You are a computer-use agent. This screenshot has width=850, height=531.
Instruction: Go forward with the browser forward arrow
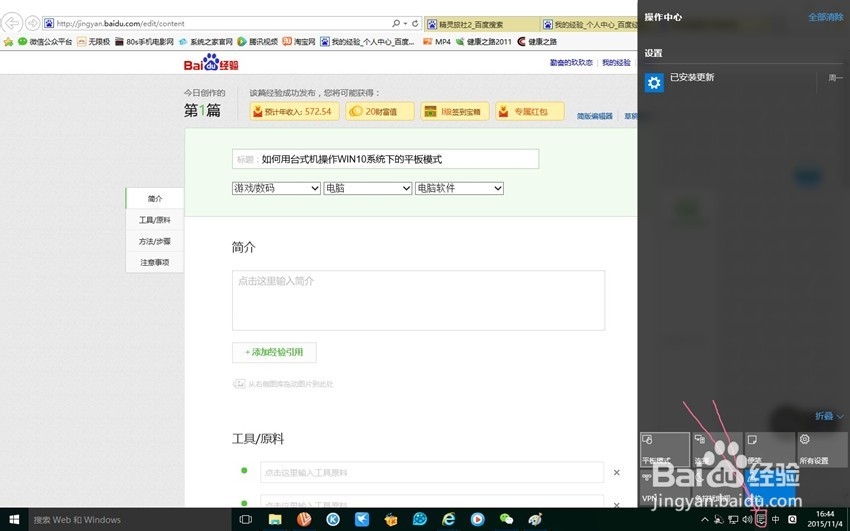33,23
